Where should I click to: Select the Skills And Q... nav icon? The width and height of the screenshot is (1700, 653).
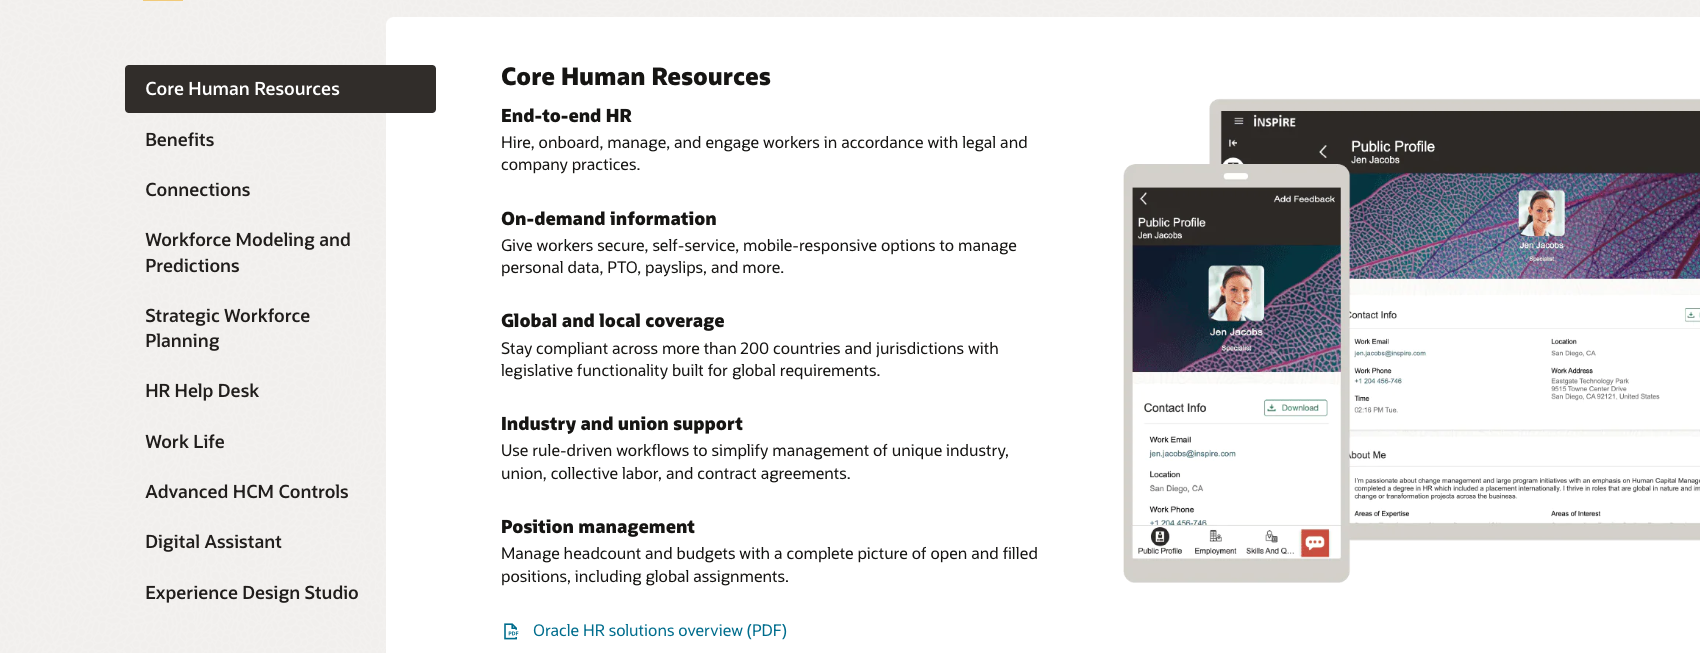1270,542
